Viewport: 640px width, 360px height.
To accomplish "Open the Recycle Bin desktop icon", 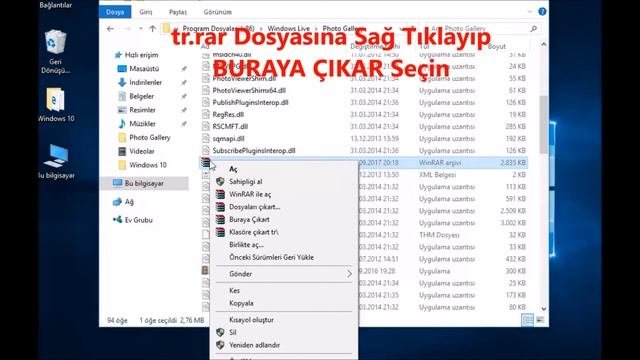I will click(x=56, y=51).
